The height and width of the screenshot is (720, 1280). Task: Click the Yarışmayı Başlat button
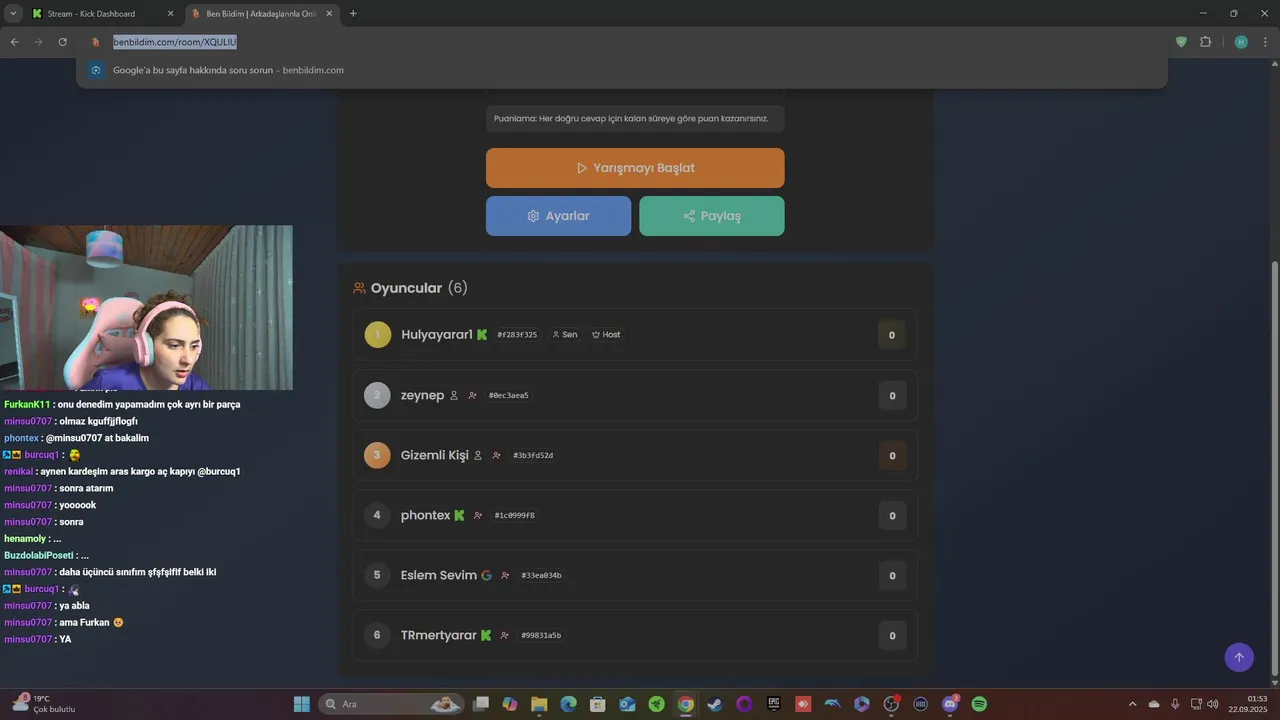pyautogui.click(x=635, y=168)
